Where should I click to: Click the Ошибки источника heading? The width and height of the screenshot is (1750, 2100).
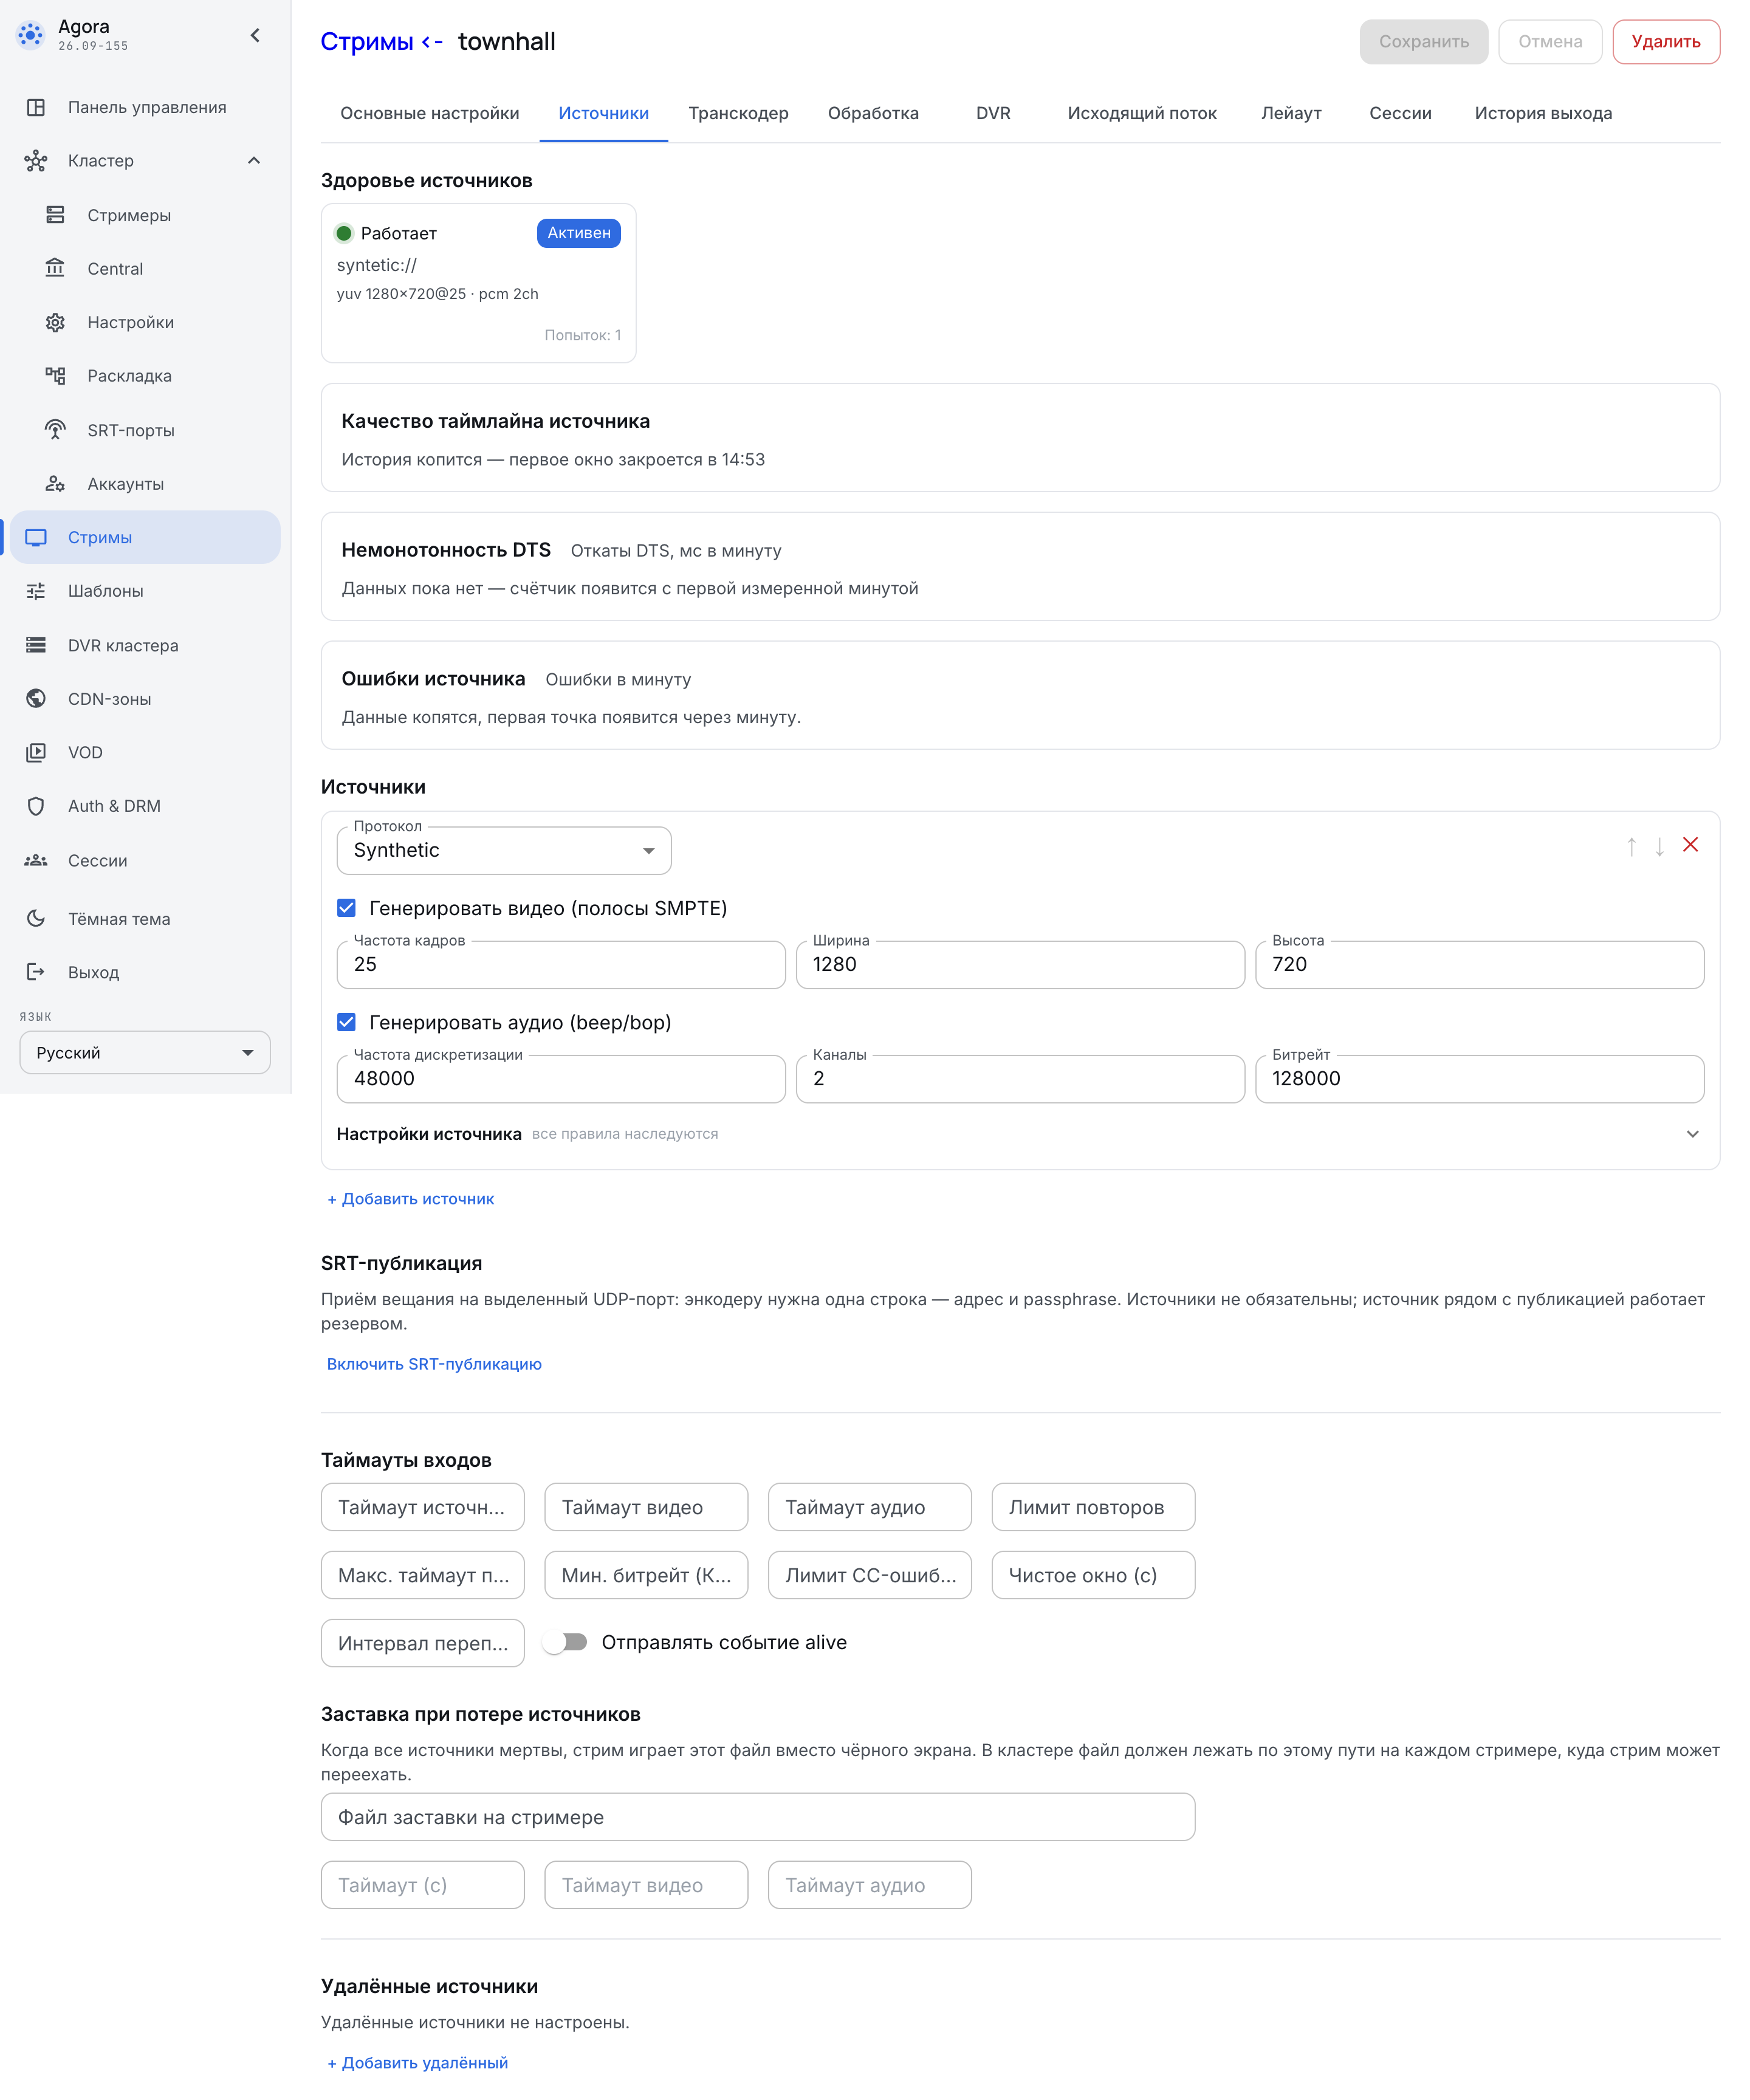tap(433, 679)
